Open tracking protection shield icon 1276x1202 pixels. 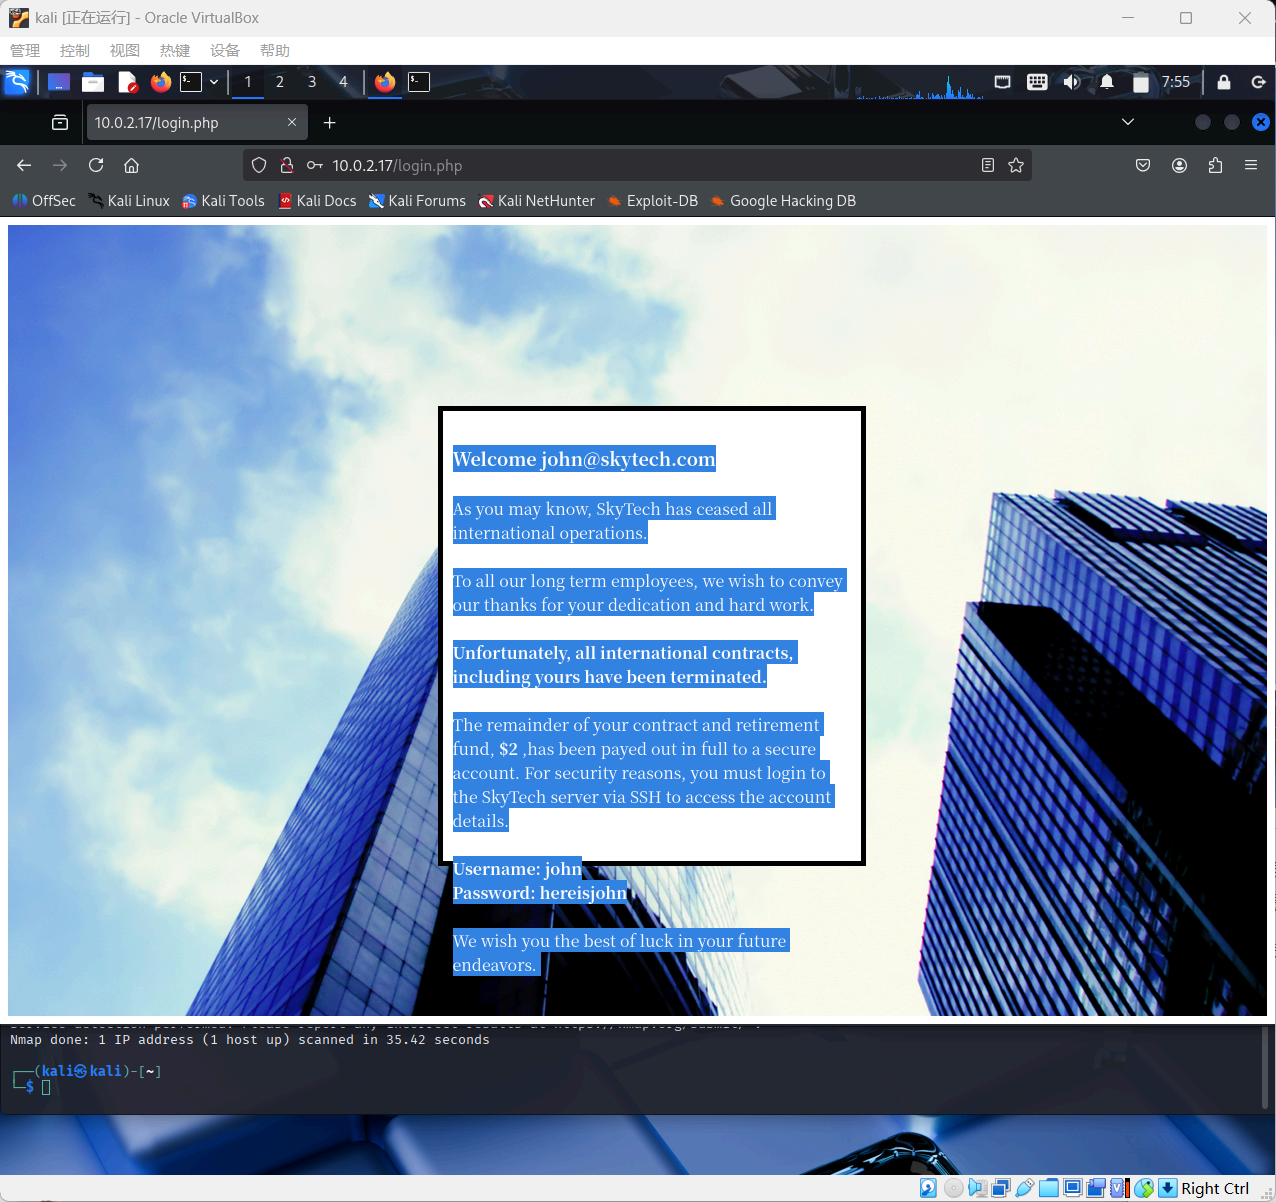(x=259, y=165)
